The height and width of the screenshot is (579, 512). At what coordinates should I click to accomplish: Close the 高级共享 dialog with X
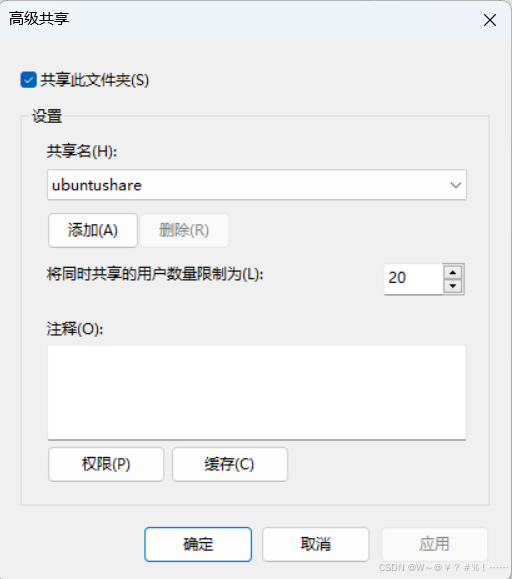(x=489, y=20)
